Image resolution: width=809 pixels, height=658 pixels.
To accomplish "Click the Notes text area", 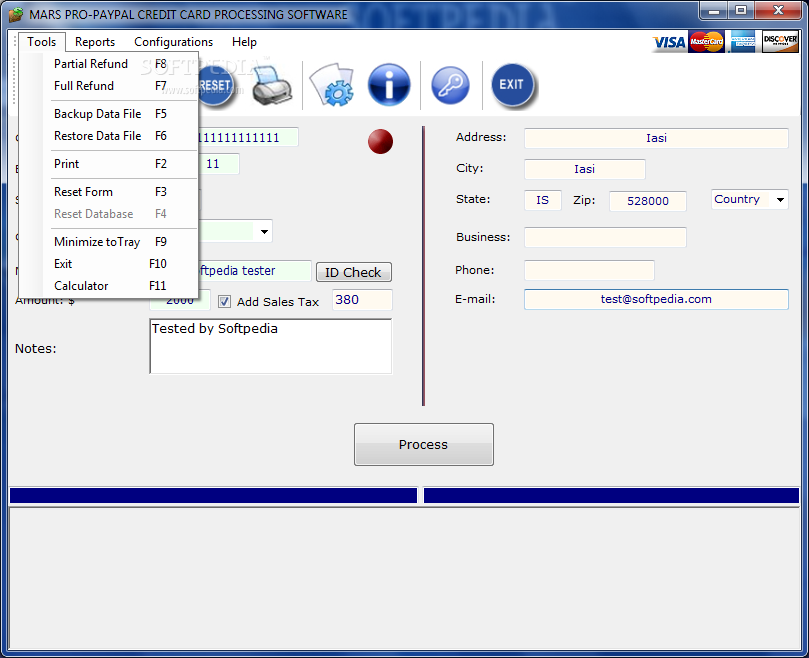I will tap(270, 346).
